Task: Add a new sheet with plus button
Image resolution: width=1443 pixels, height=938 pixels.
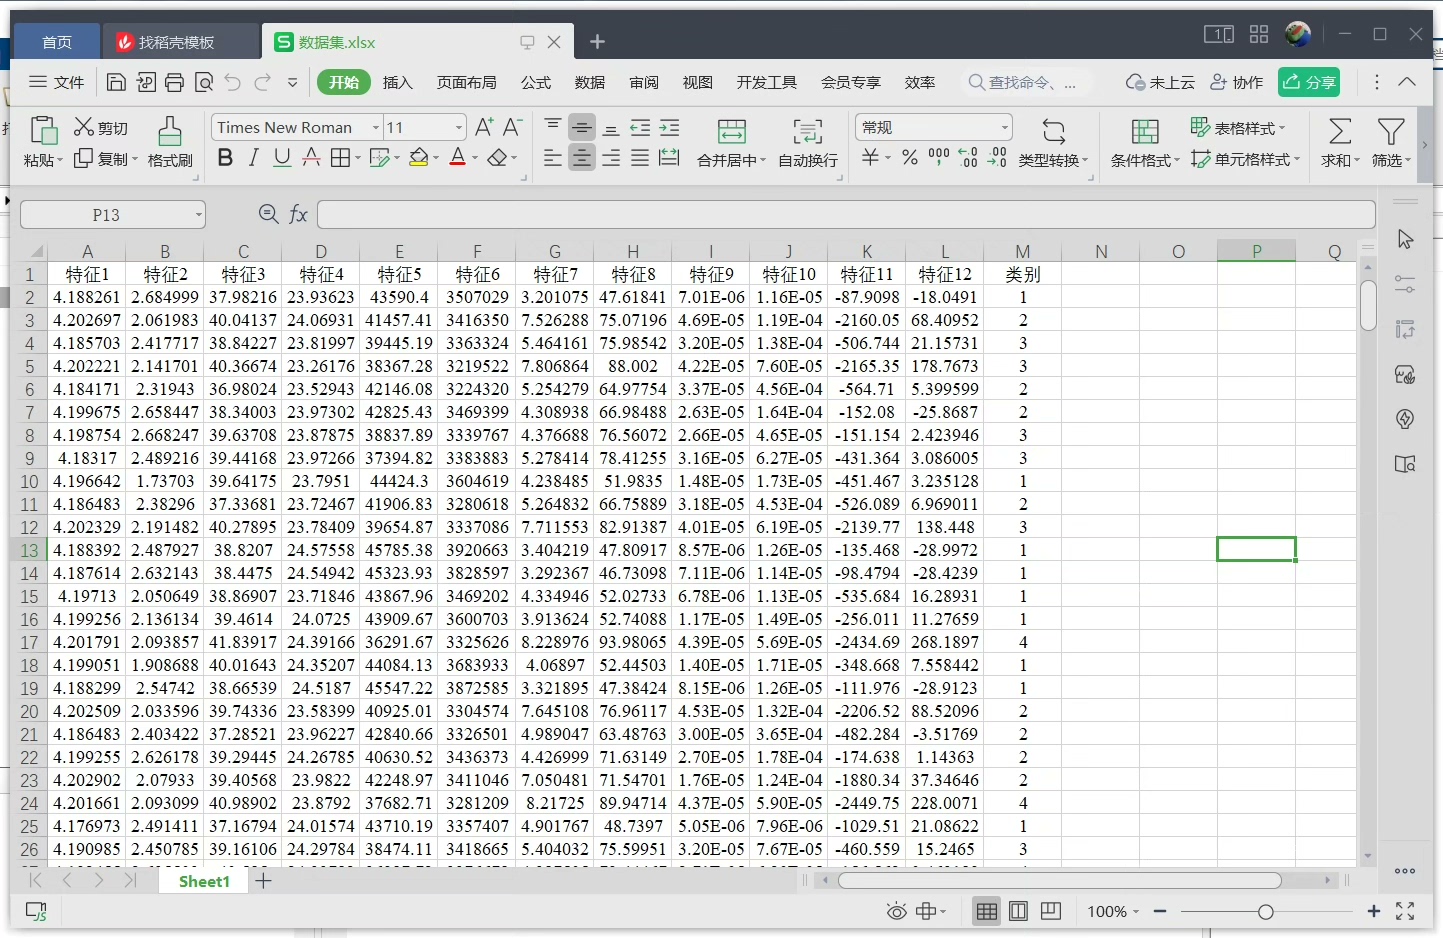Action: (263, 881)
